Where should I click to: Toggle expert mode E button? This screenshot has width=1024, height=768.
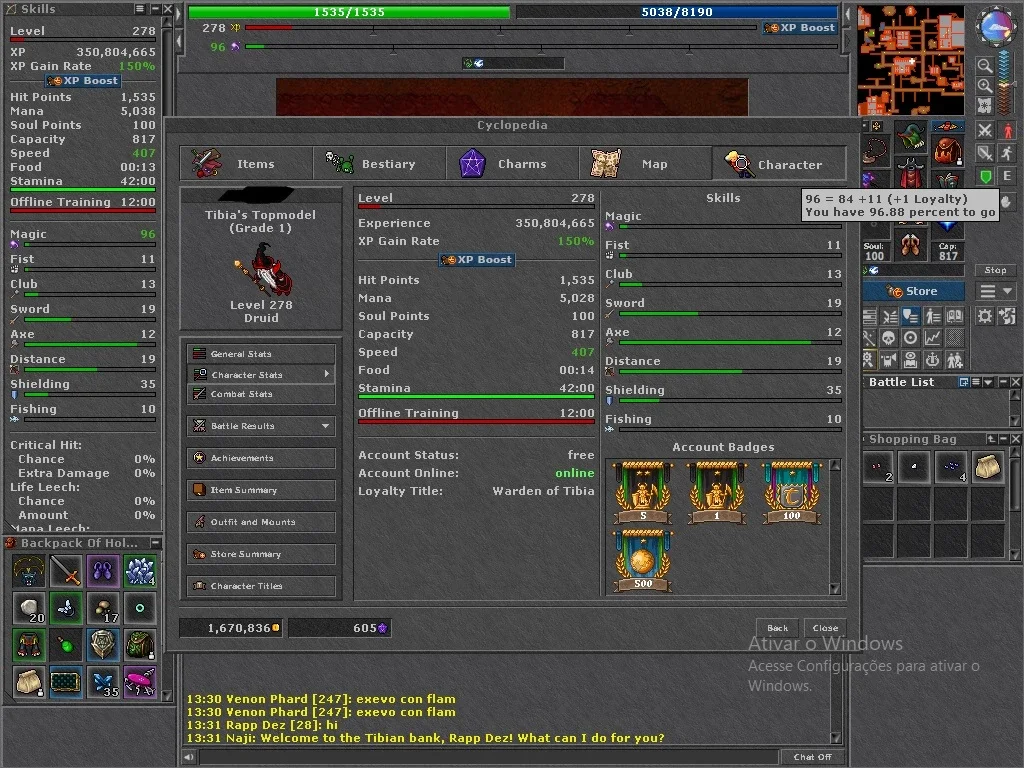[x=1007, y=176]
